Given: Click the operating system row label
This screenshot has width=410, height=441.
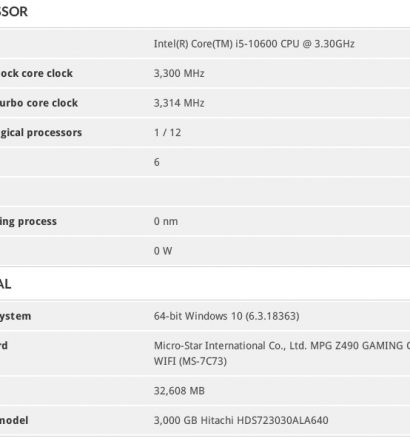Looking at the screenshot, I should (x=15, y=316).
